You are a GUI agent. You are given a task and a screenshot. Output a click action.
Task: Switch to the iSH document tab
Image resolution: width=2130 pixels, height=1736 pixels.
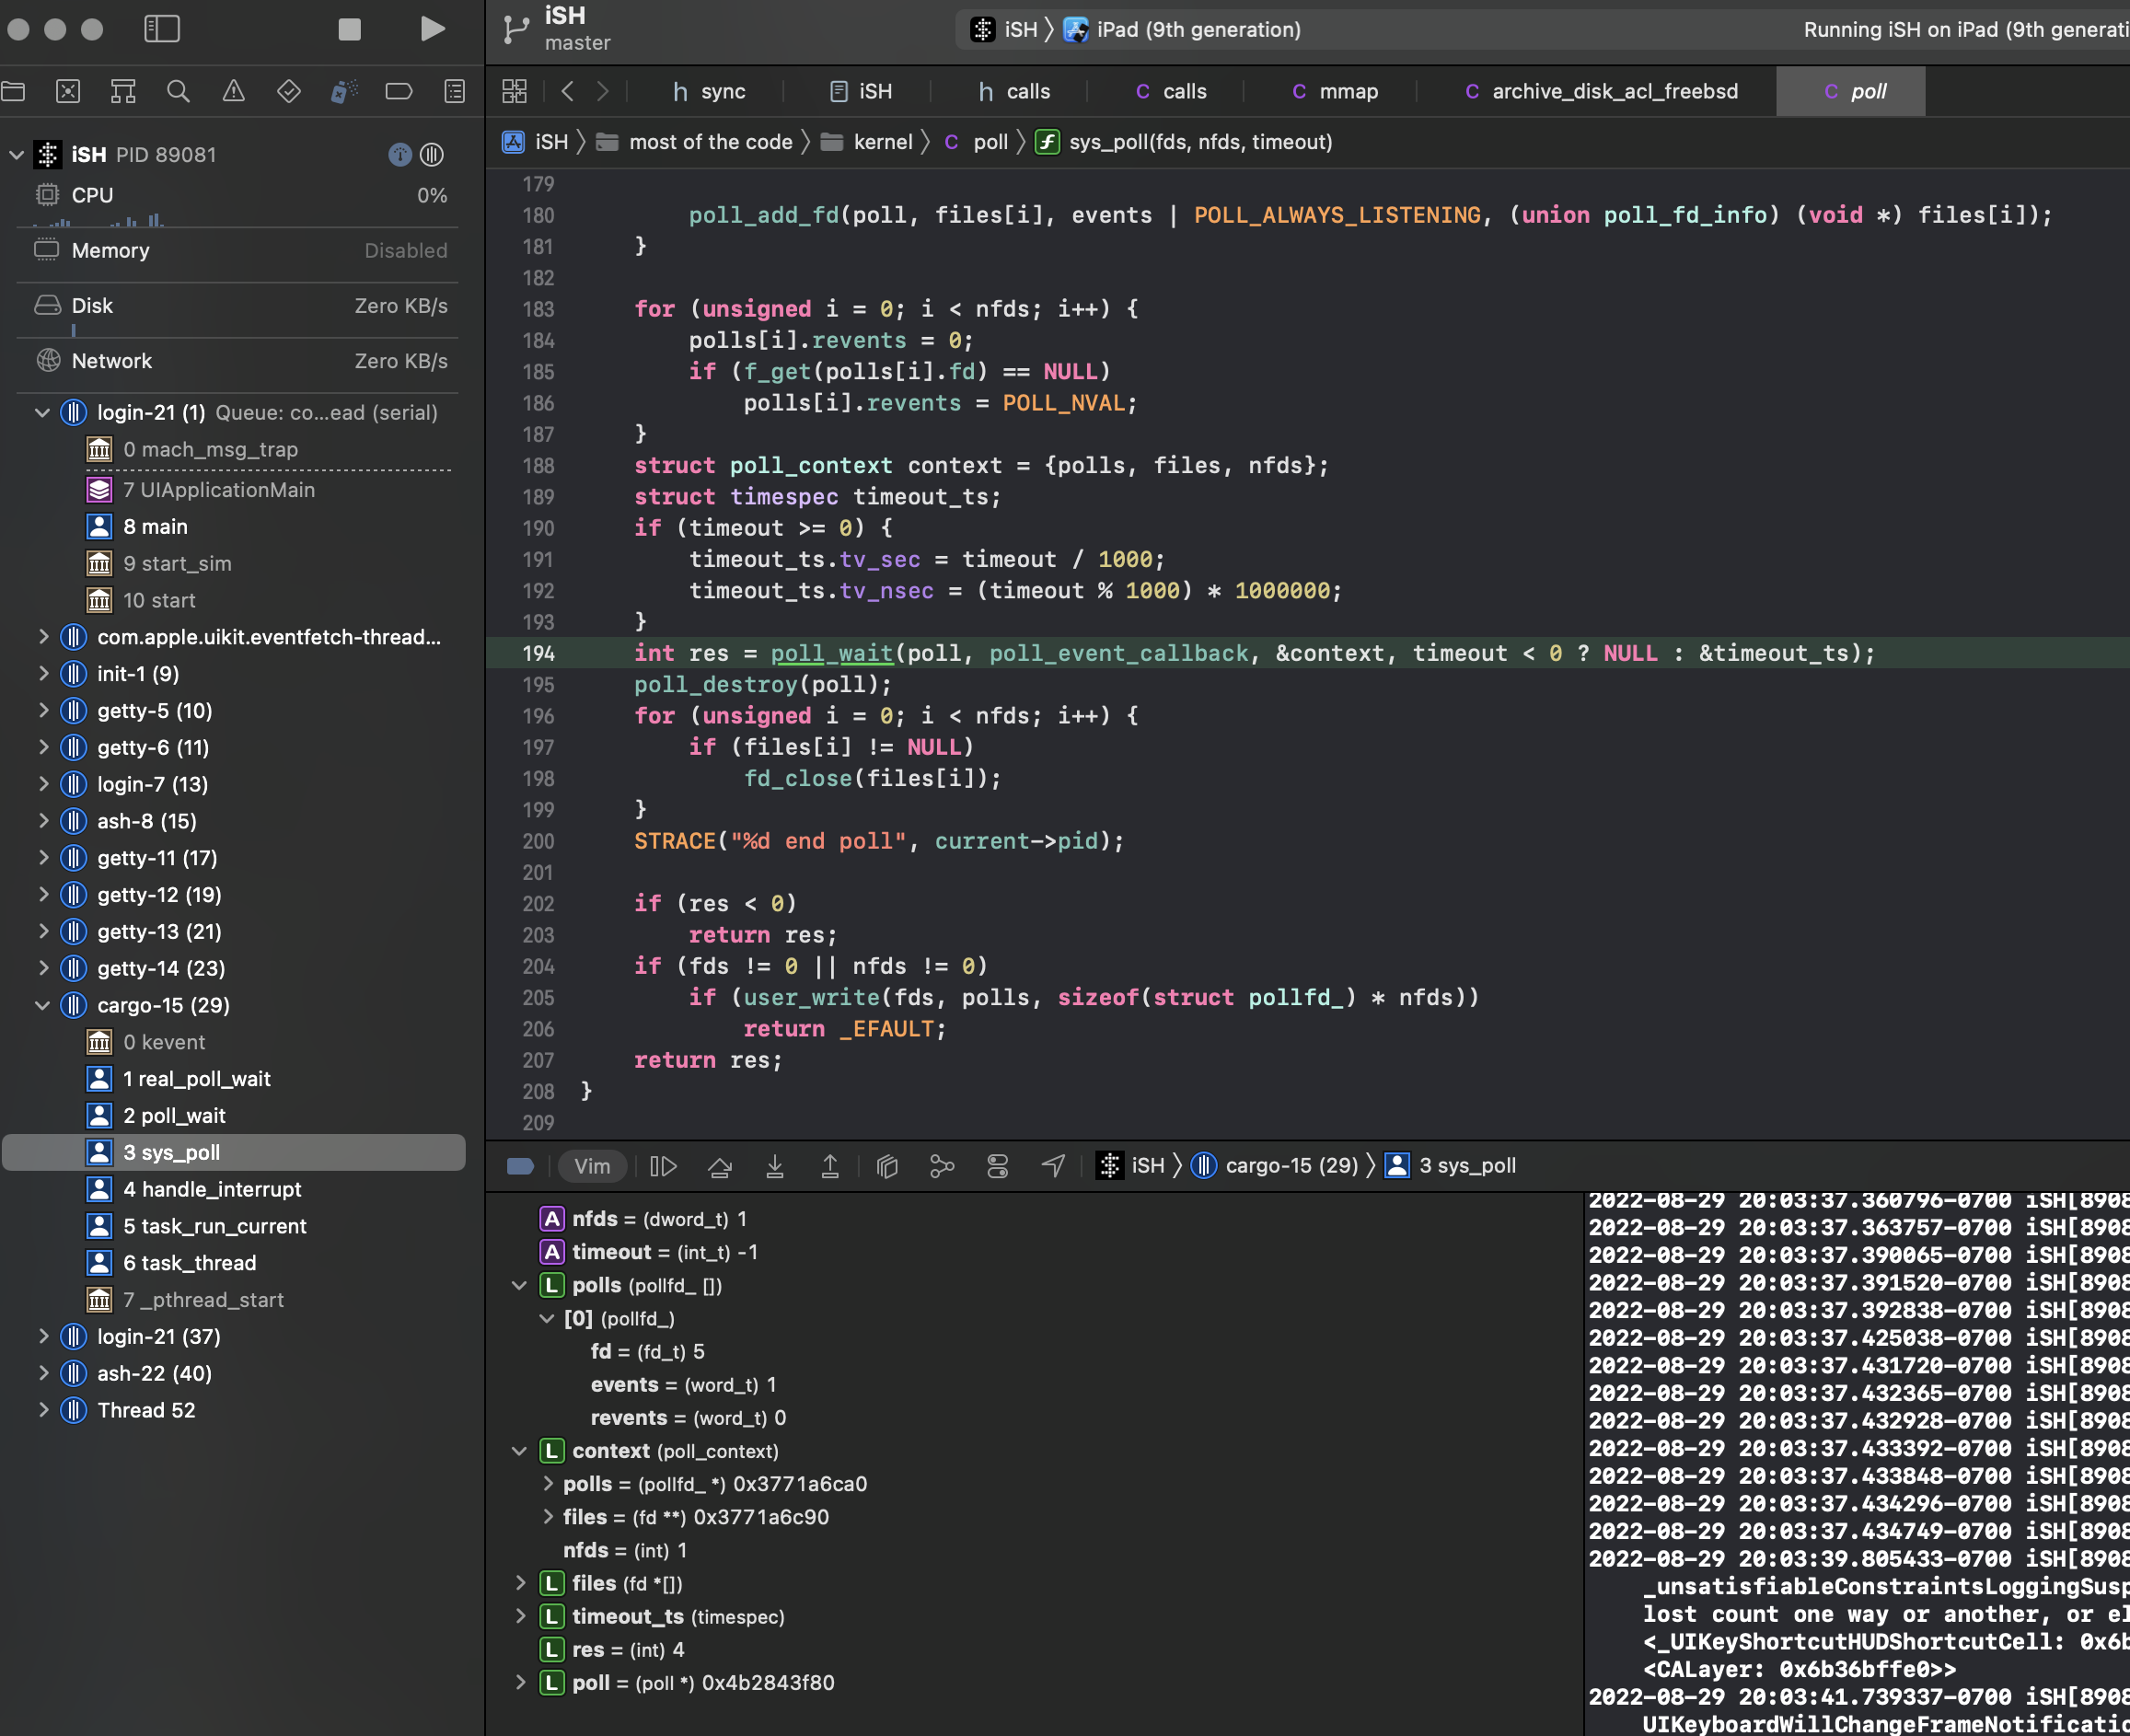[x=861, y=92]
